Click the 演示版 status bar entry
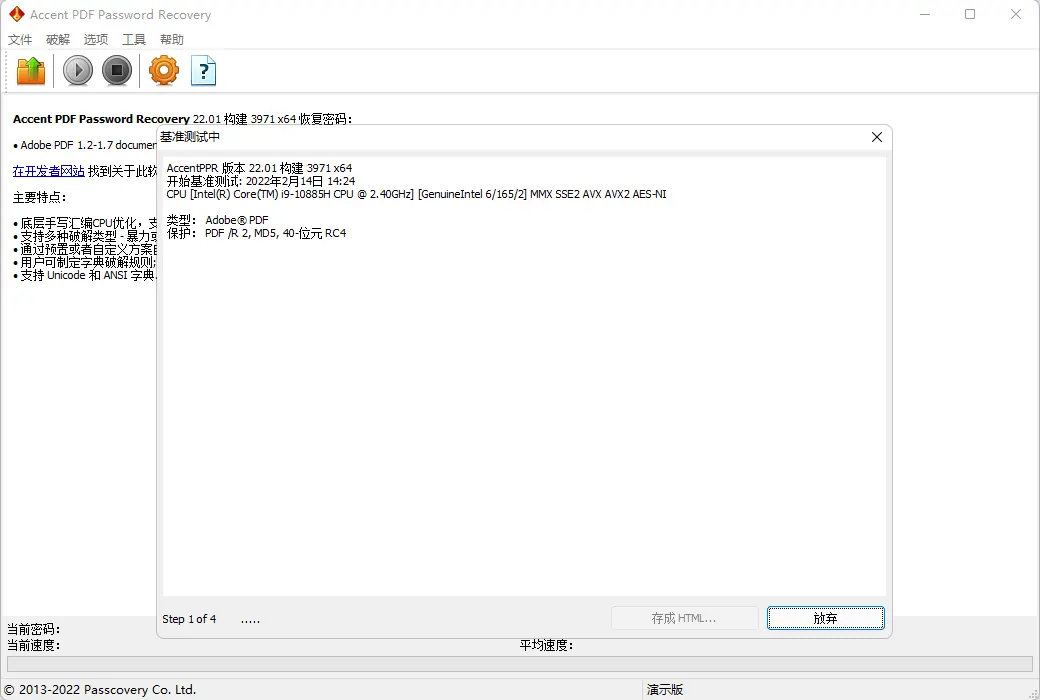The width and height of the screenshot is (1040, 700). (x=665, y=690)
